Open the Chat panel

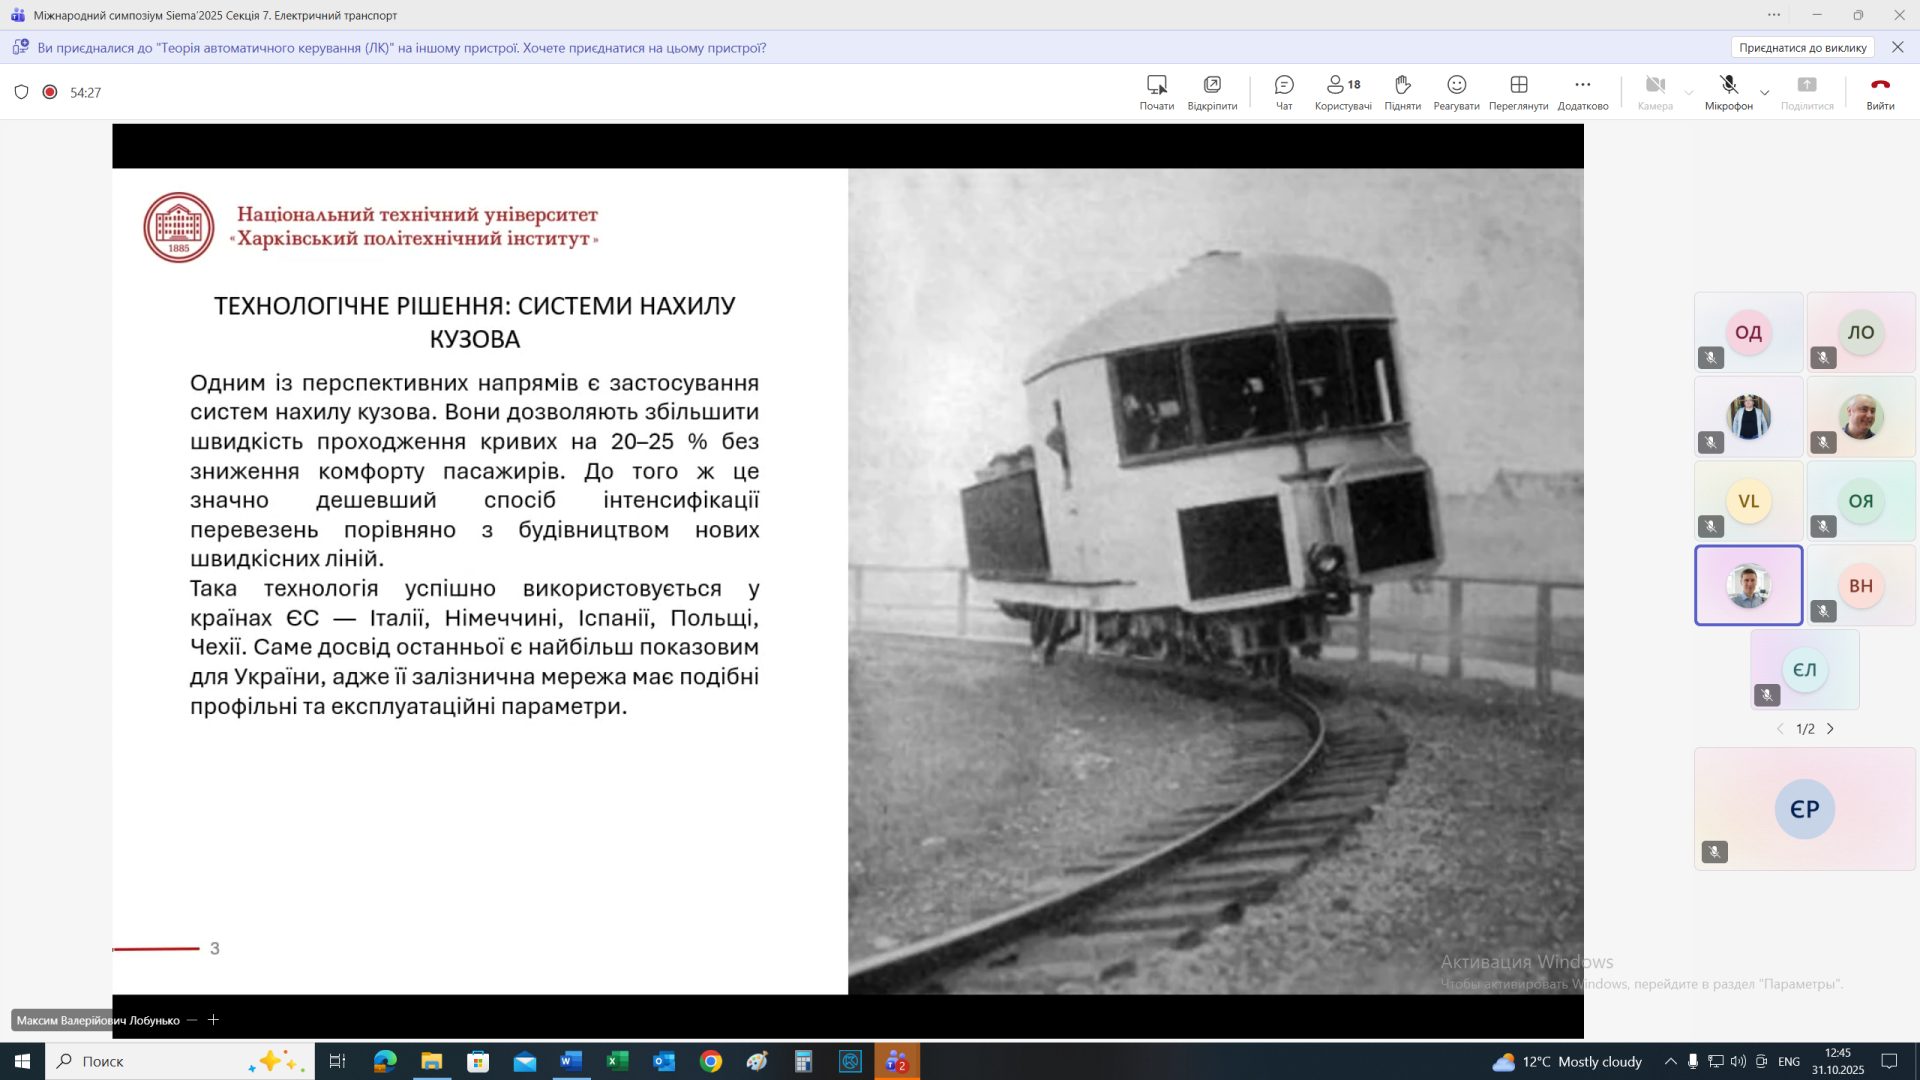coord(1284,91)
